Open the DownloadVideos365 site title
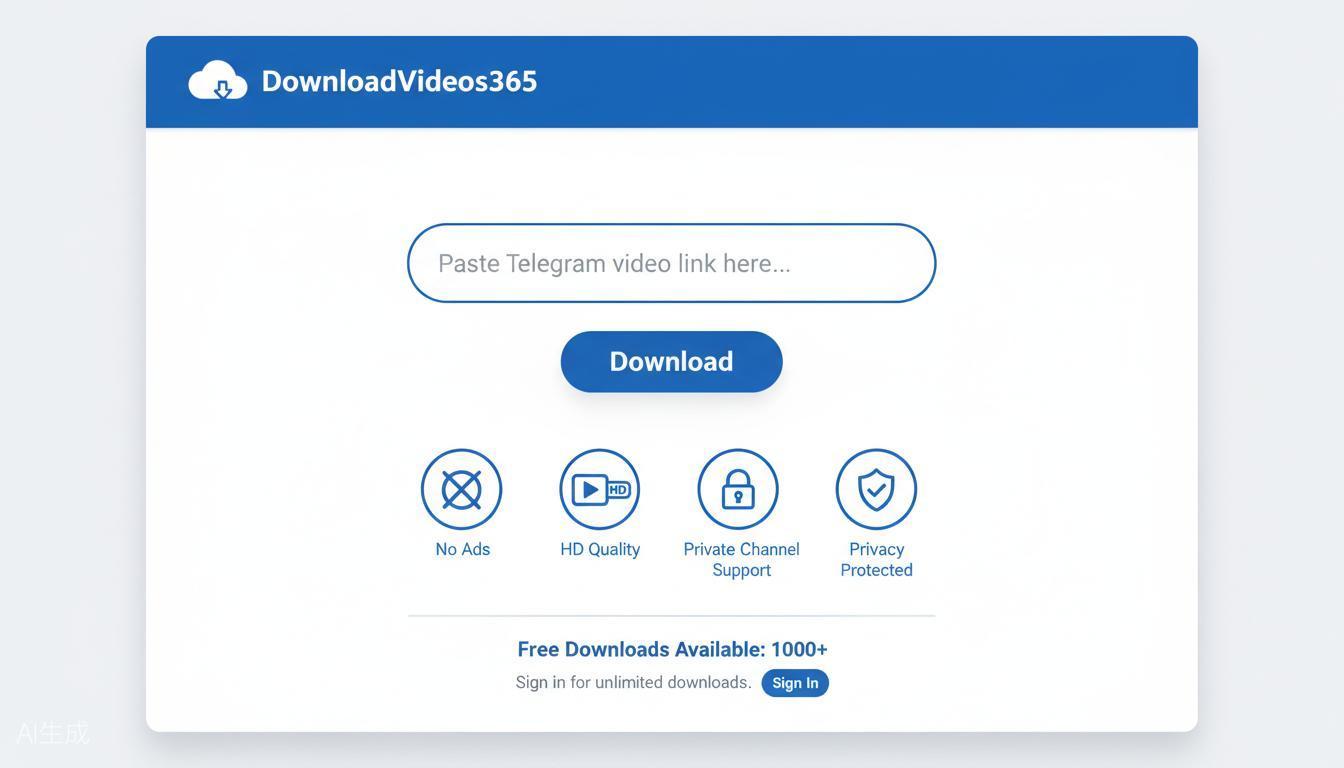 click(x=399, y=81)
